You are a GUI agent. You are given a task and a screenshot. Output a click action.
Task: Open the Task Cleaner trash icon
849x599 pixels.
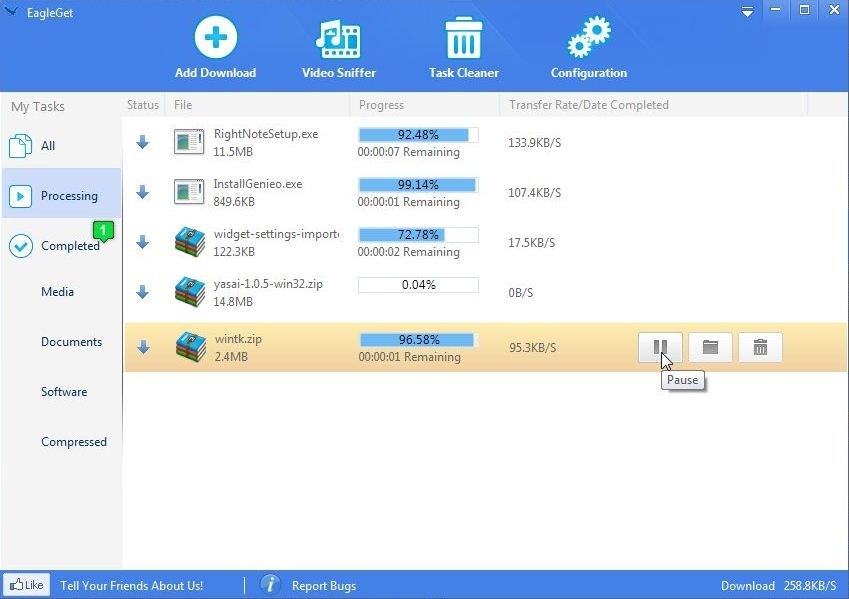point(463,37)
